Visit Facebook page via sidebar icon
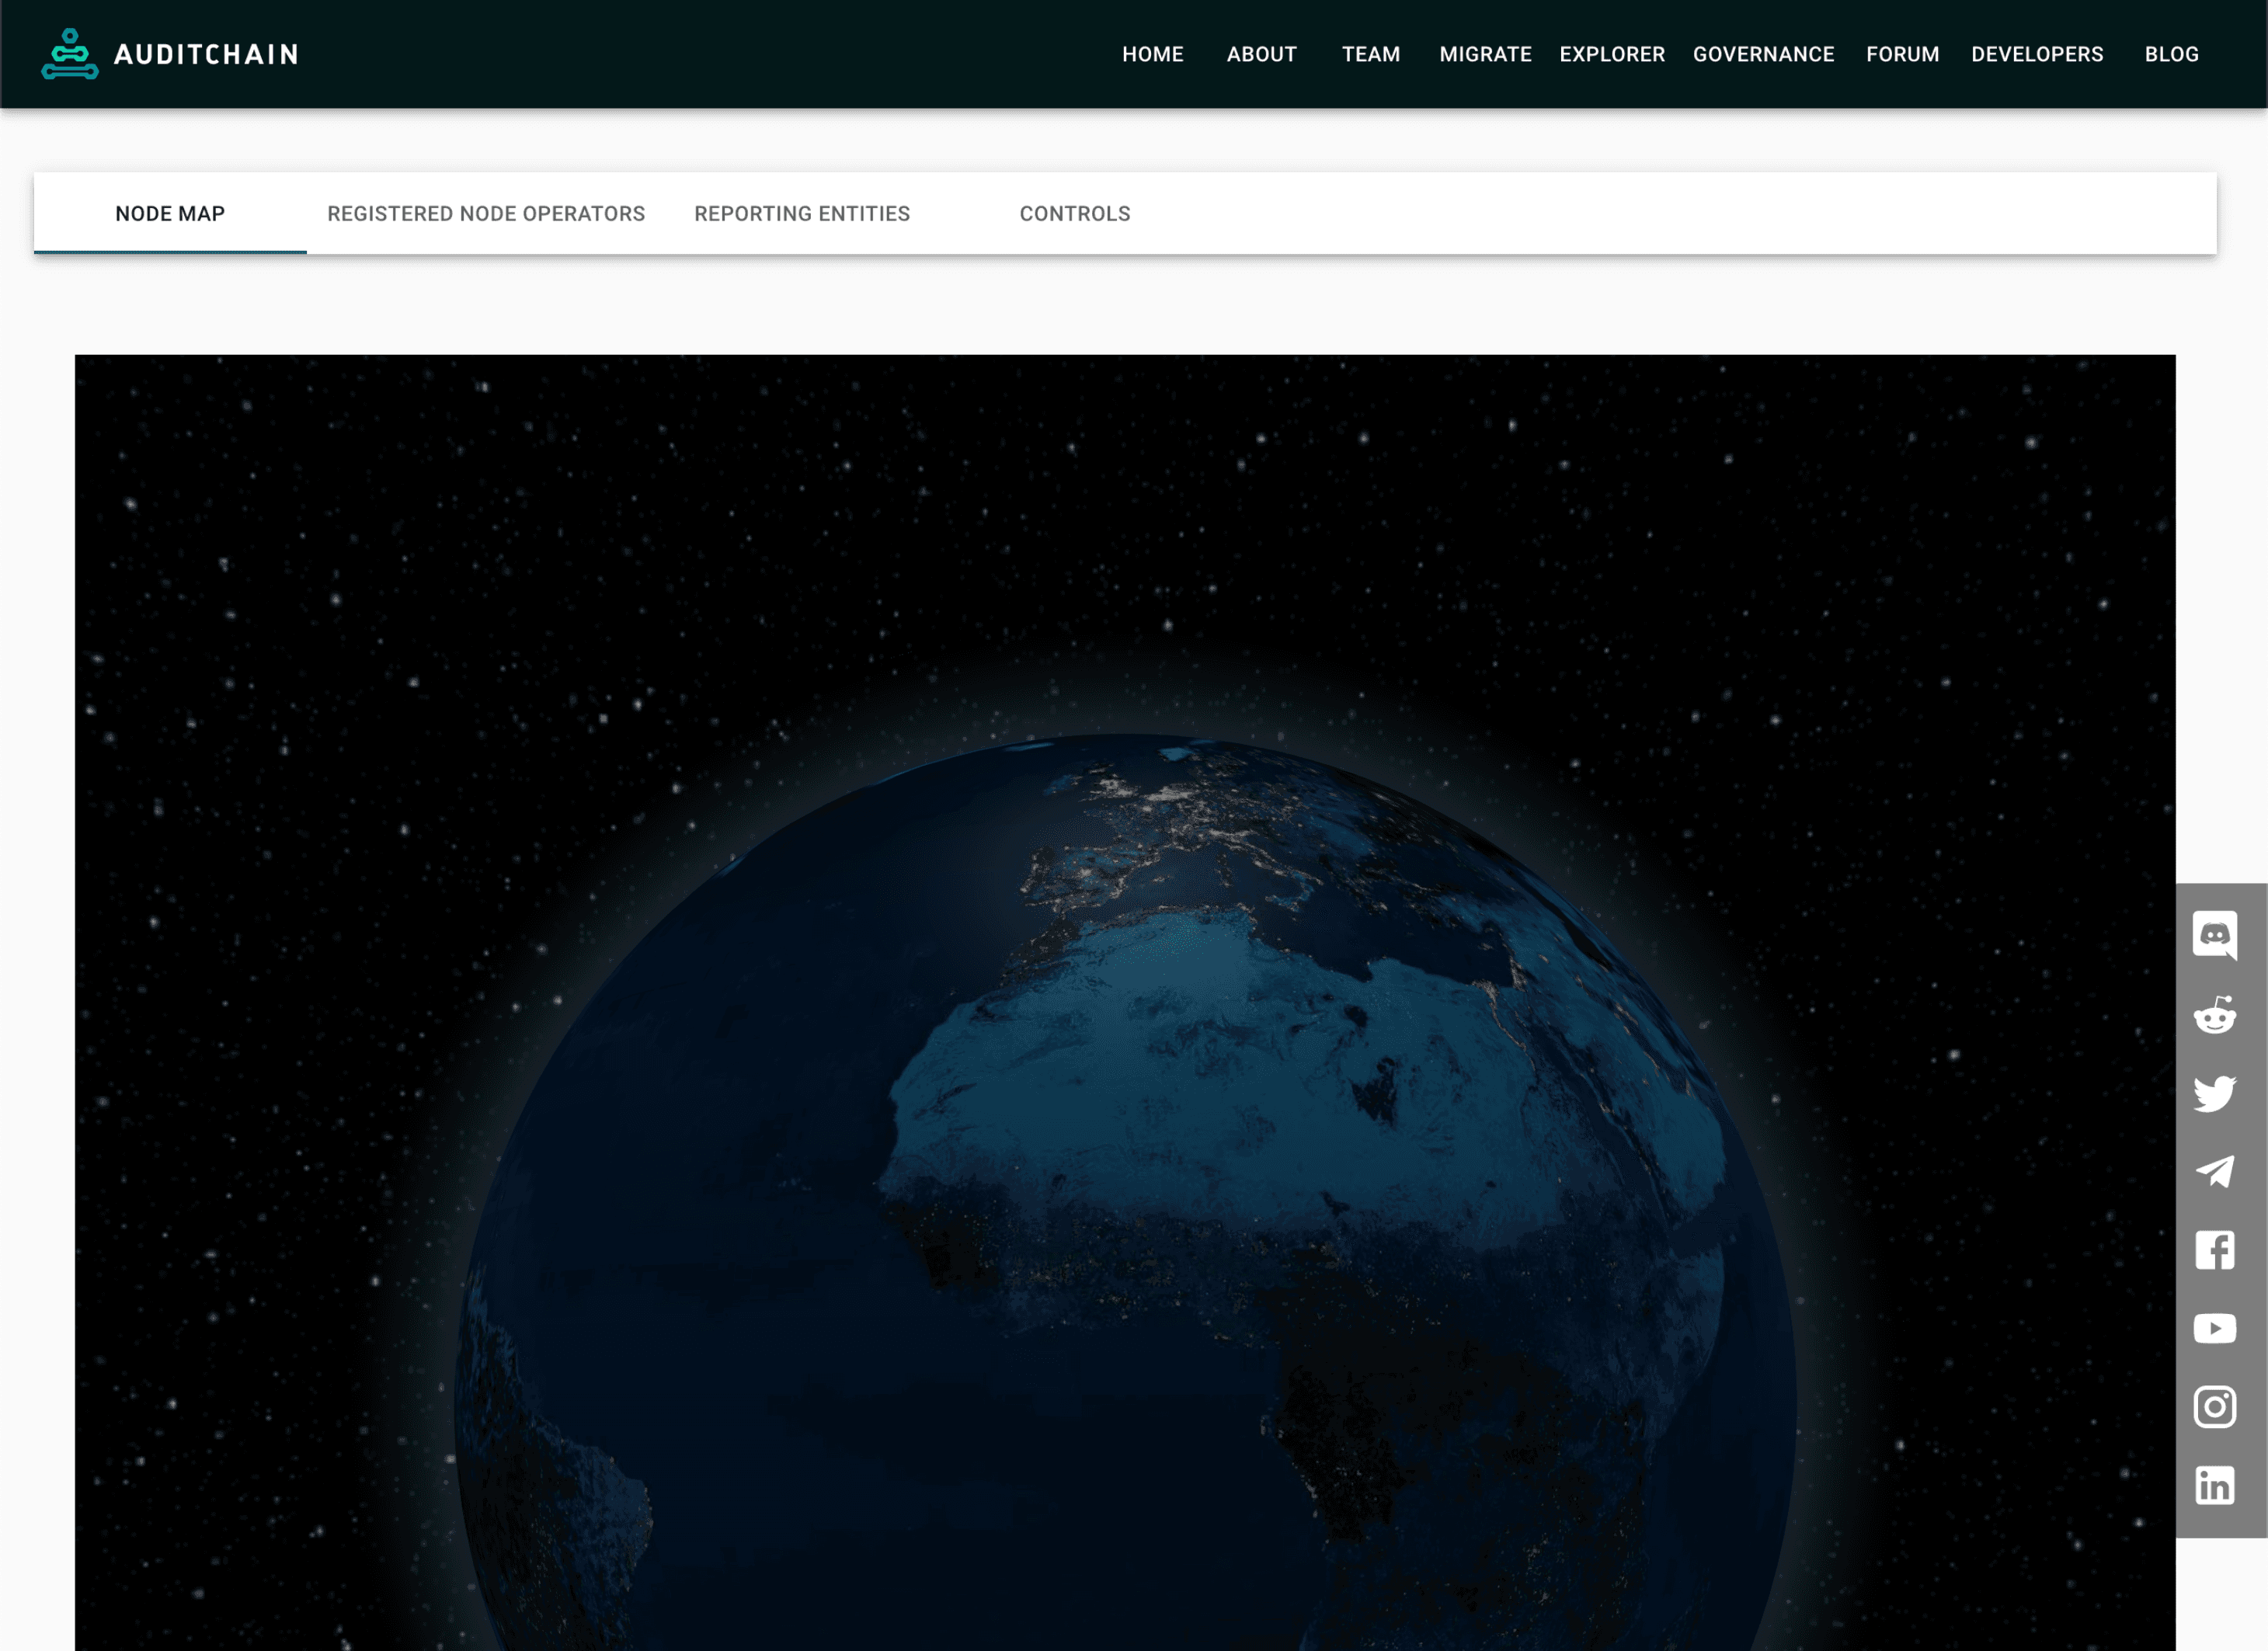Screen dimensions: 2268x1651 2216,1249
